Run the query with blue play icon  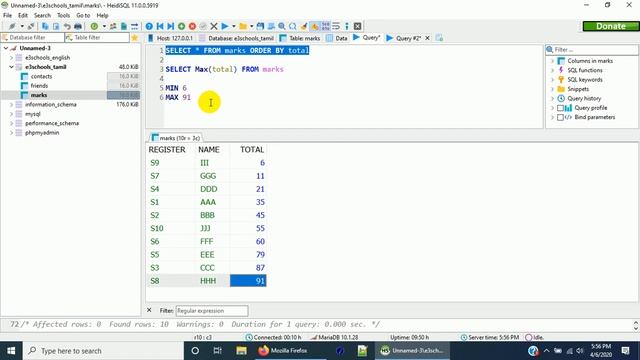(x=225, y=26)
